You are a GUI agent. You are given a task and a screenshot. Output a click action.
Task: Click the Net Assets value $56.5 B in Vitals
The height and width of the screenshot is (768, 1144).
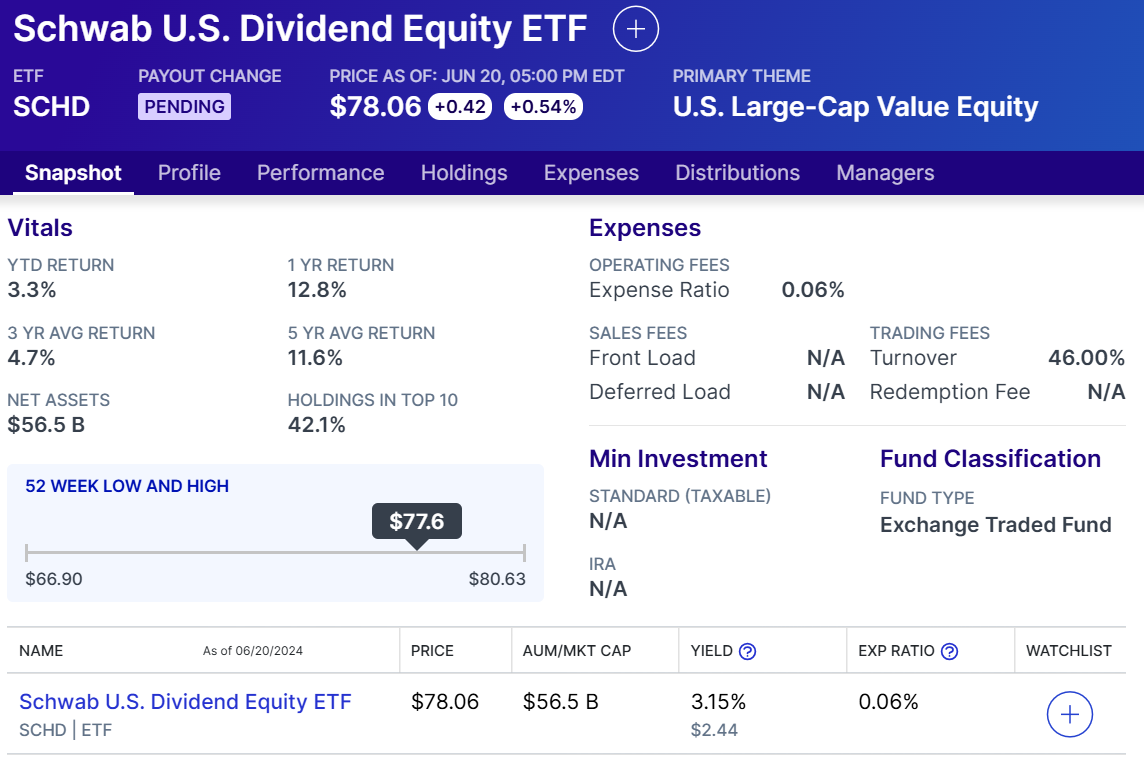point(46,425)
